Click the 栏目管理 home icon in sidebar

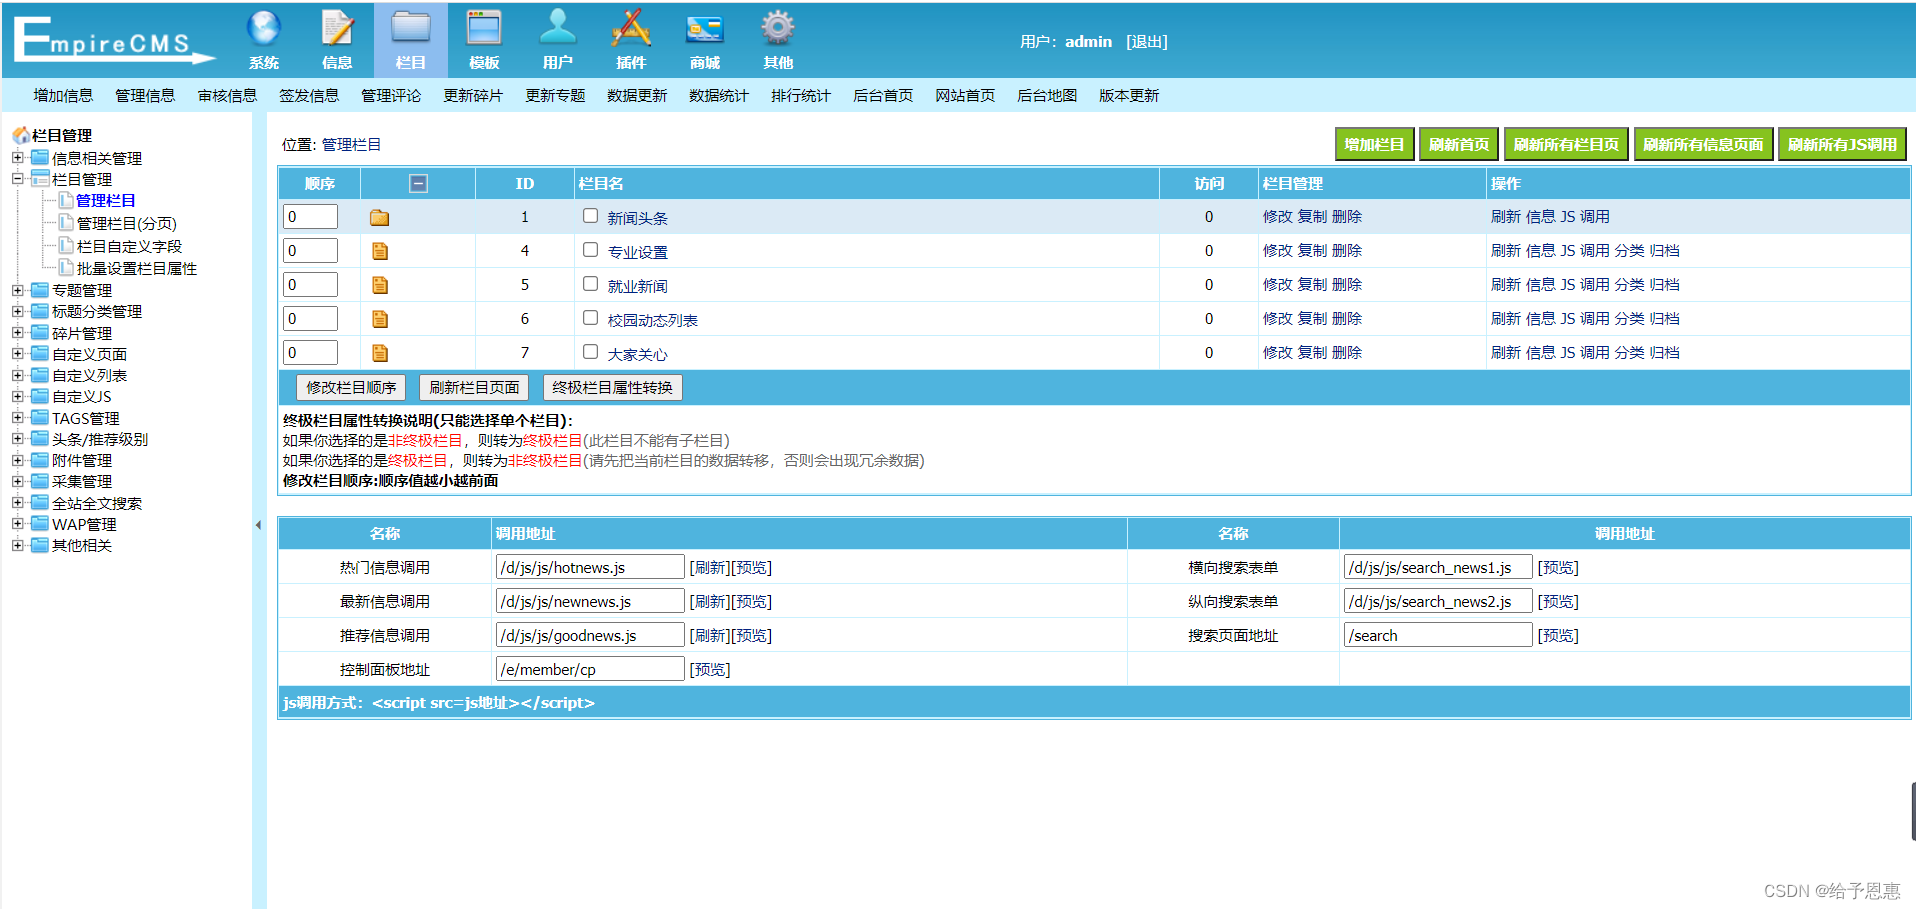pyautogui.click(x=20, y=135)
